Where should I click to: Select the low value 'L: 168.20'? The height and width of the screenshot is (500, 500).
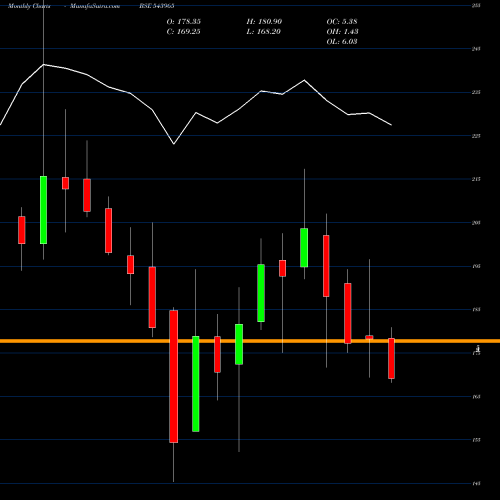point(264,32)
